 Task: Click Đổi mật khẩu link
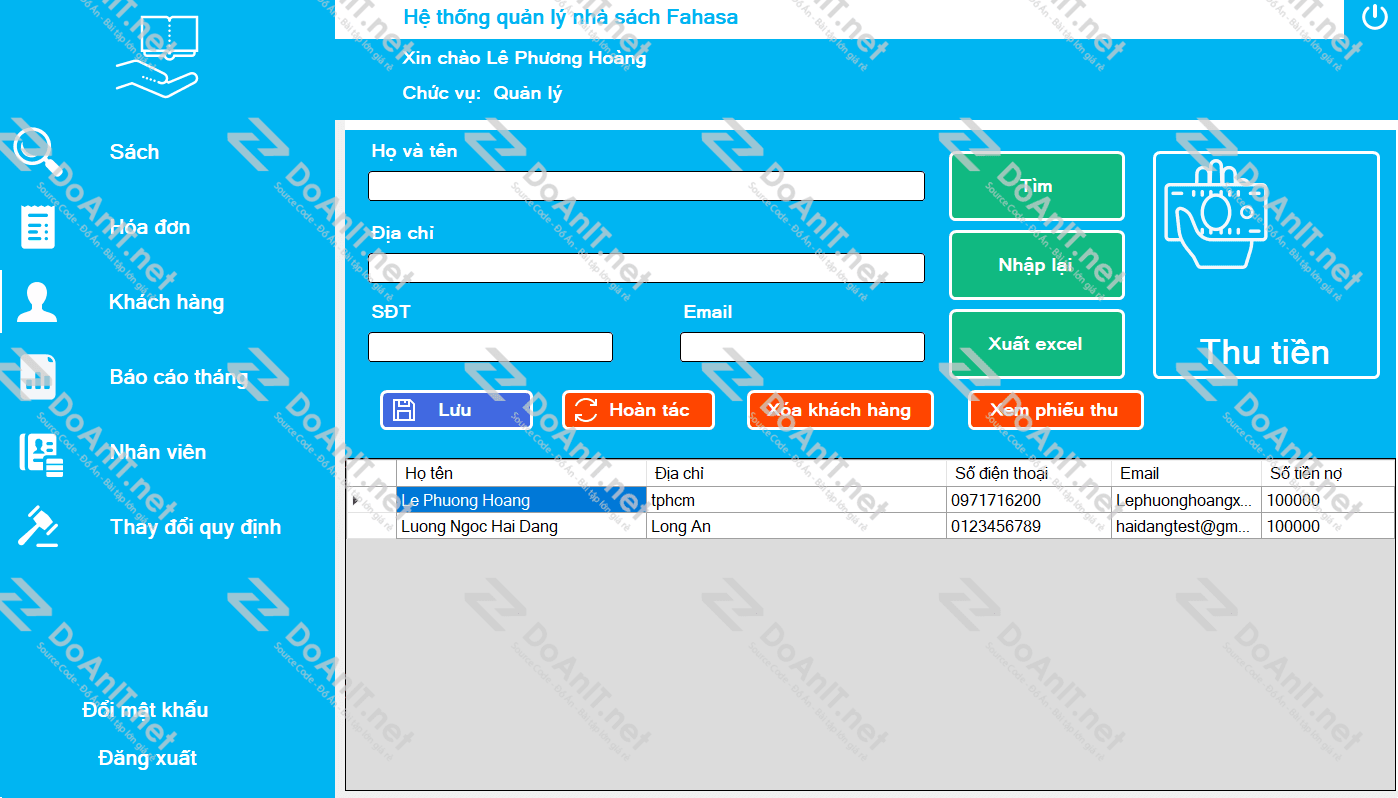(145, 710)
